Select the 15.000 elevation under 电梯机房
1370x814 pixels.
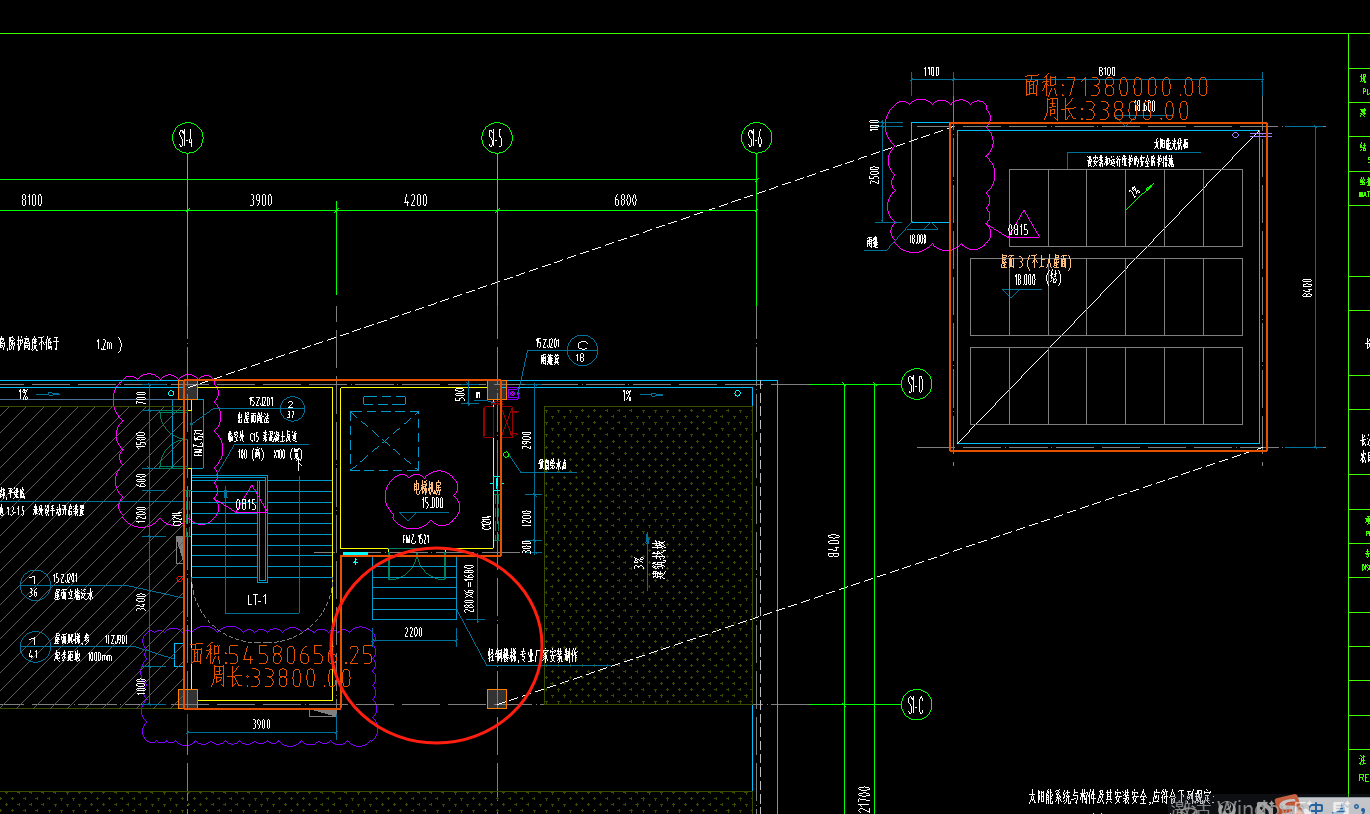432,503
